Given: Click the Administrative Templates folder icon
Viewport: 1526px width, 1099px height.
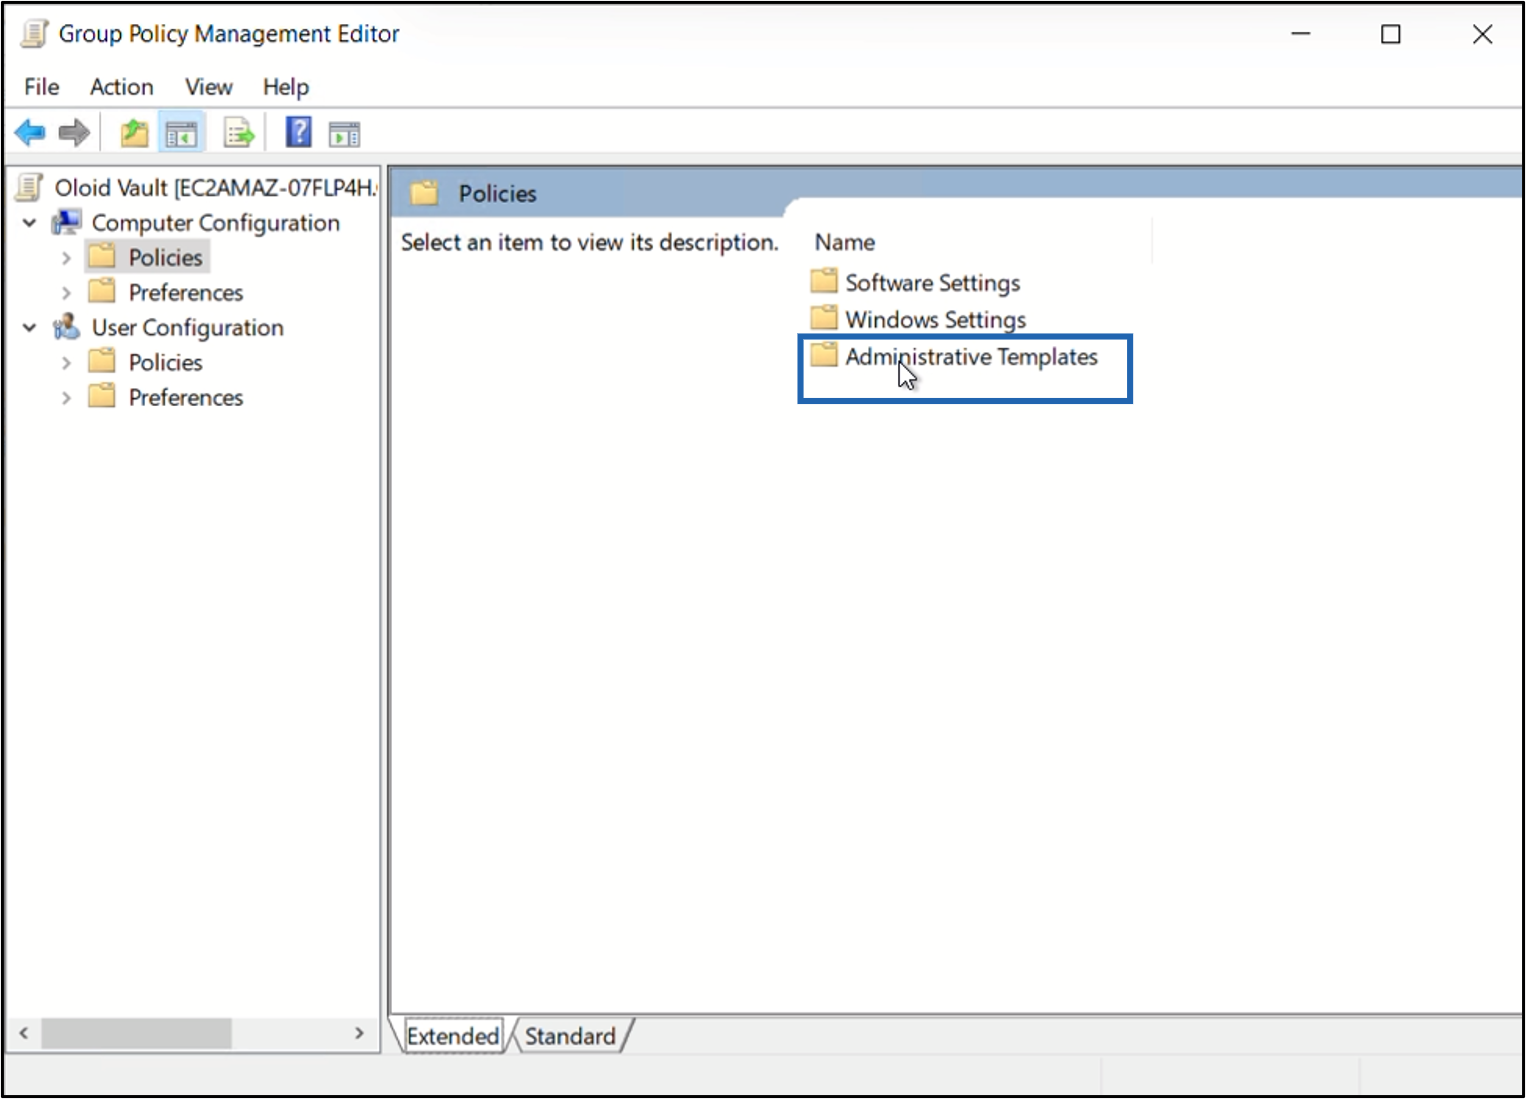Looking at the screenshot, I should pyautogui.click(x=824, y=355).
